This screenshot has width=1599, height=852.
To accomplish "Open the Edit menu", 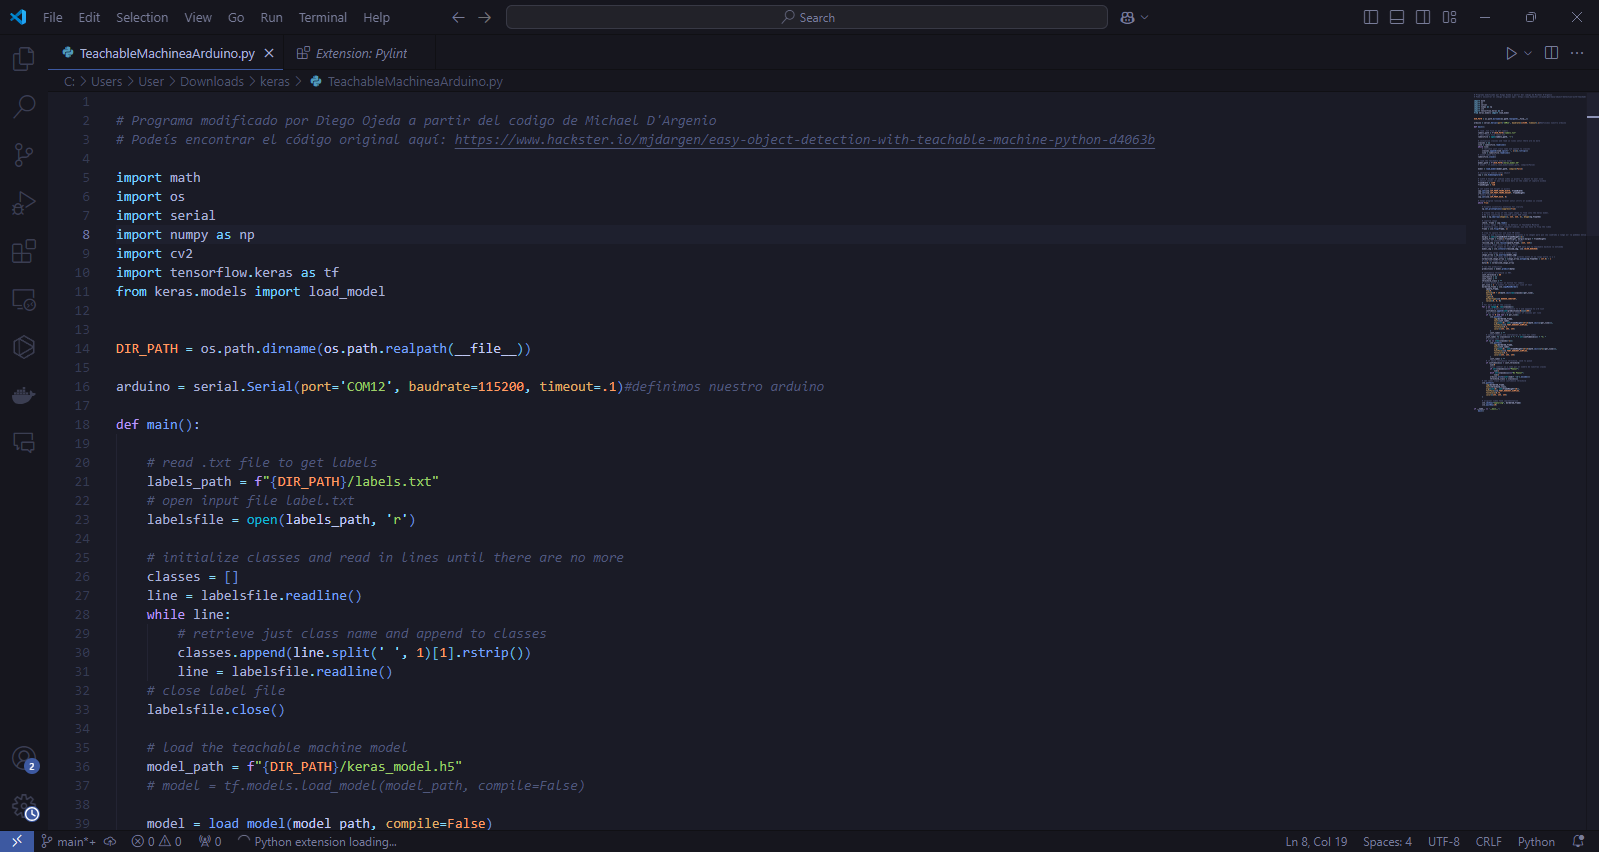I will pos(89,17).
